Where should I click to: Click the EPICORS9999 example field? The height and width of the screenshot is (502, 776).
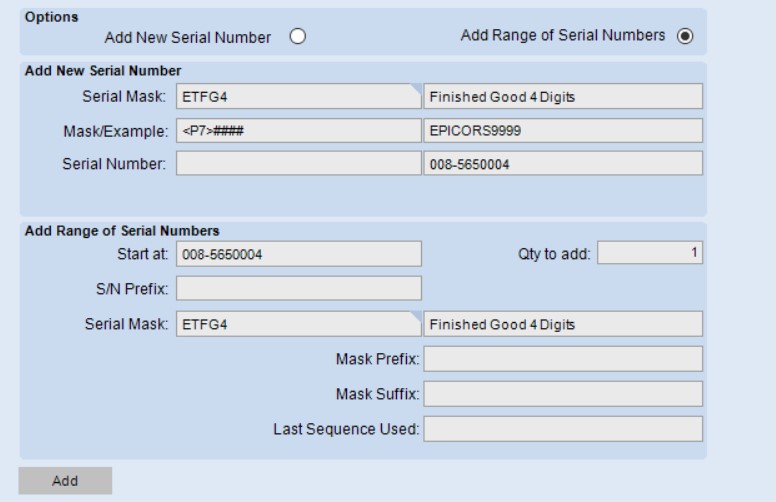[x=563, y=131]
